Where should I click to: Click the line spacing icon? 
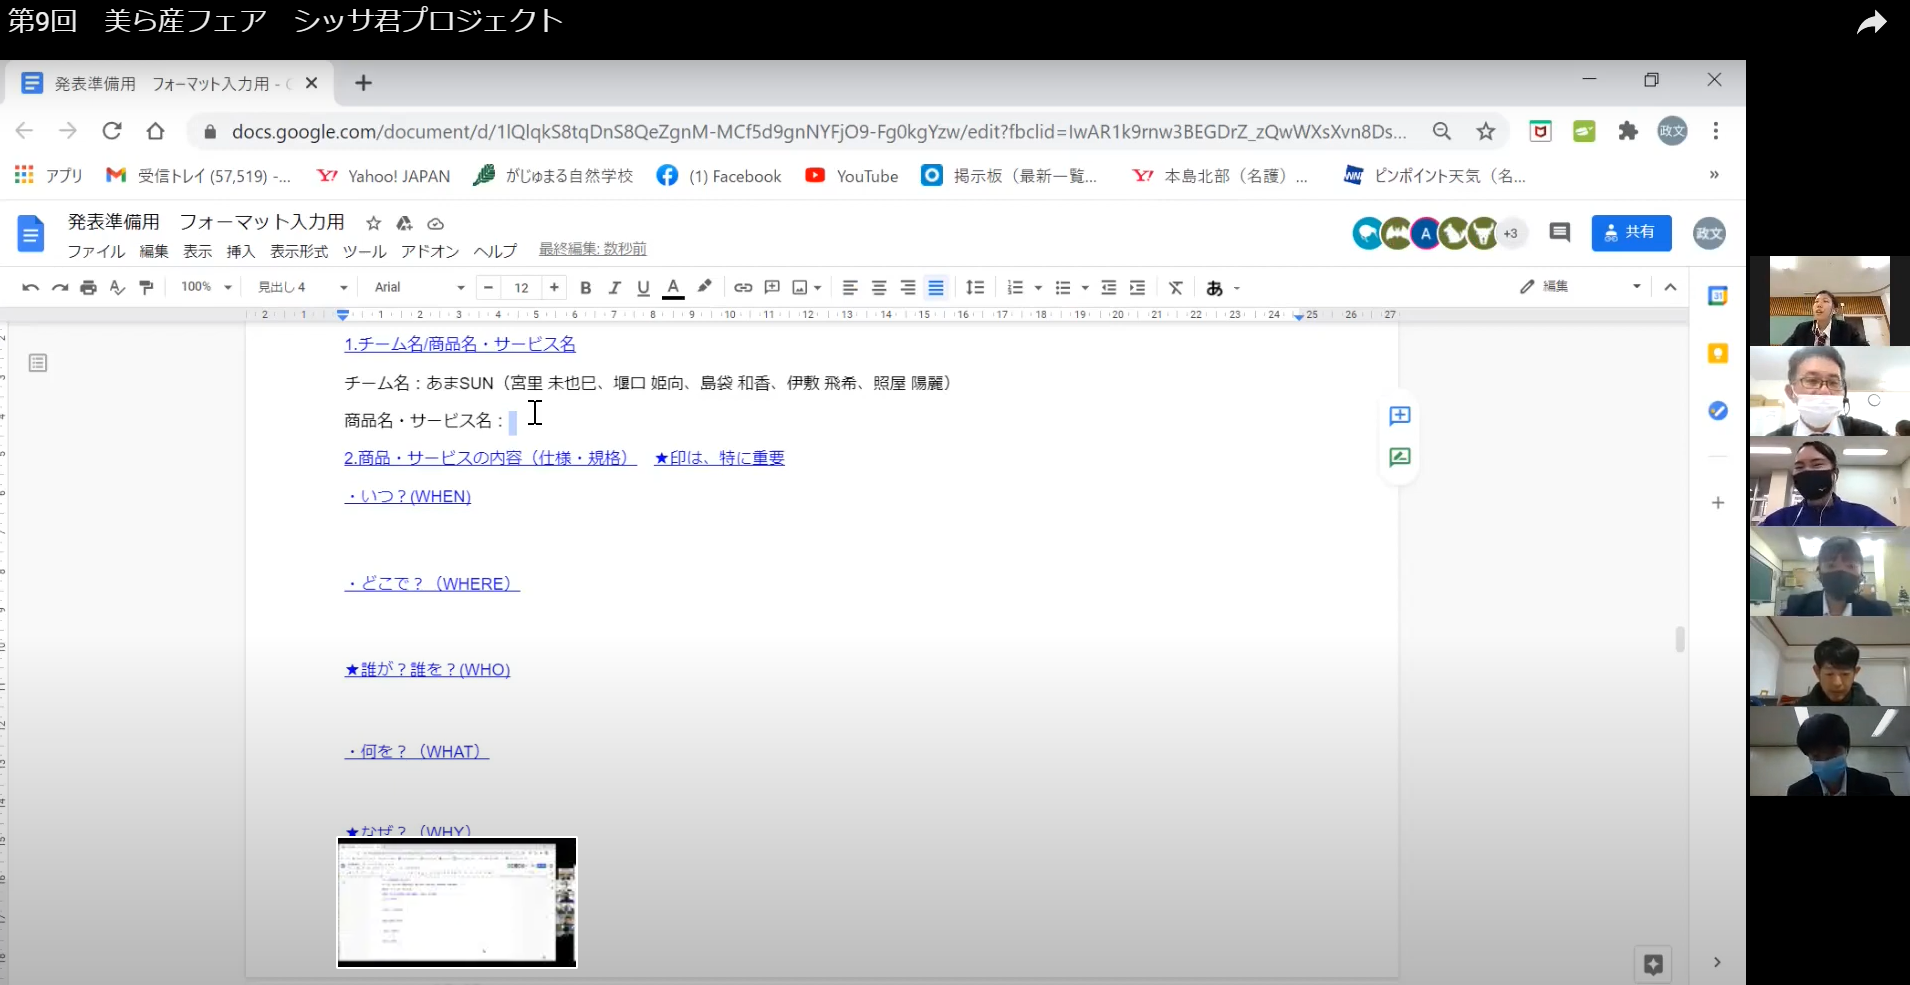click(x=975, y=288)
